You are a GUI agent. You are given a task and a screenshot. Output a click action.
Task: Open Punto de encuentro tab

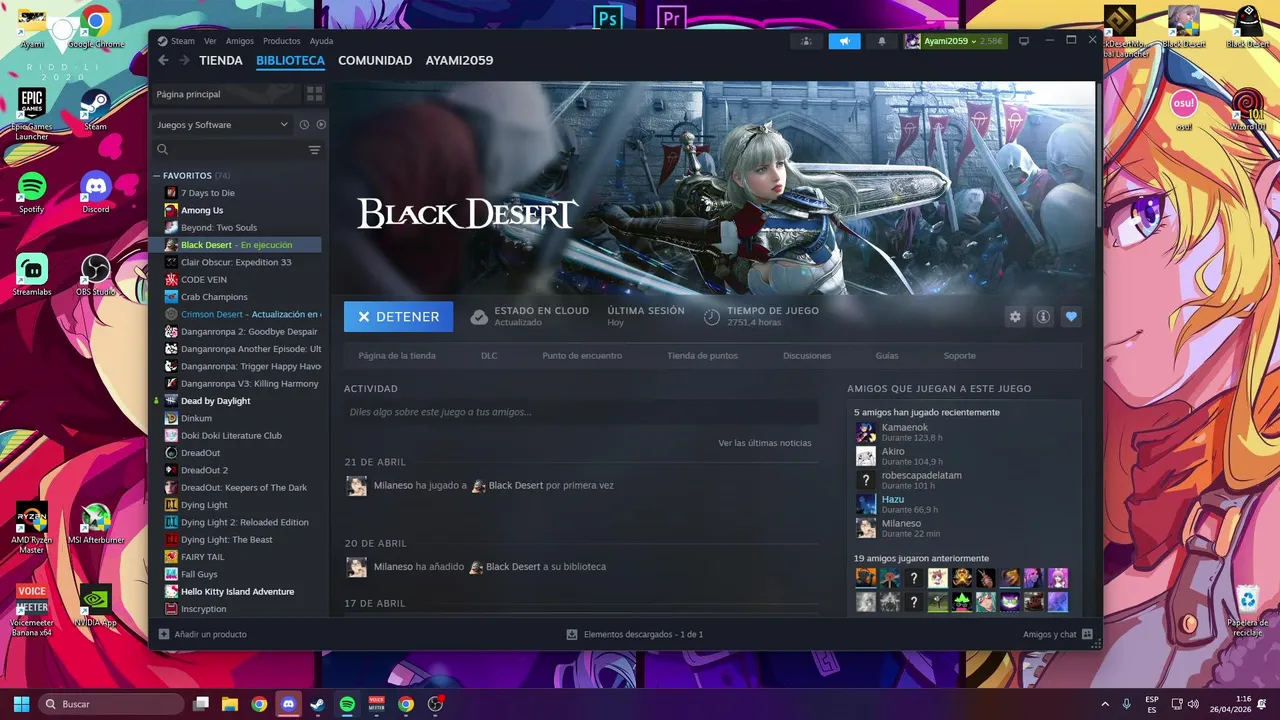coord(582,355)
